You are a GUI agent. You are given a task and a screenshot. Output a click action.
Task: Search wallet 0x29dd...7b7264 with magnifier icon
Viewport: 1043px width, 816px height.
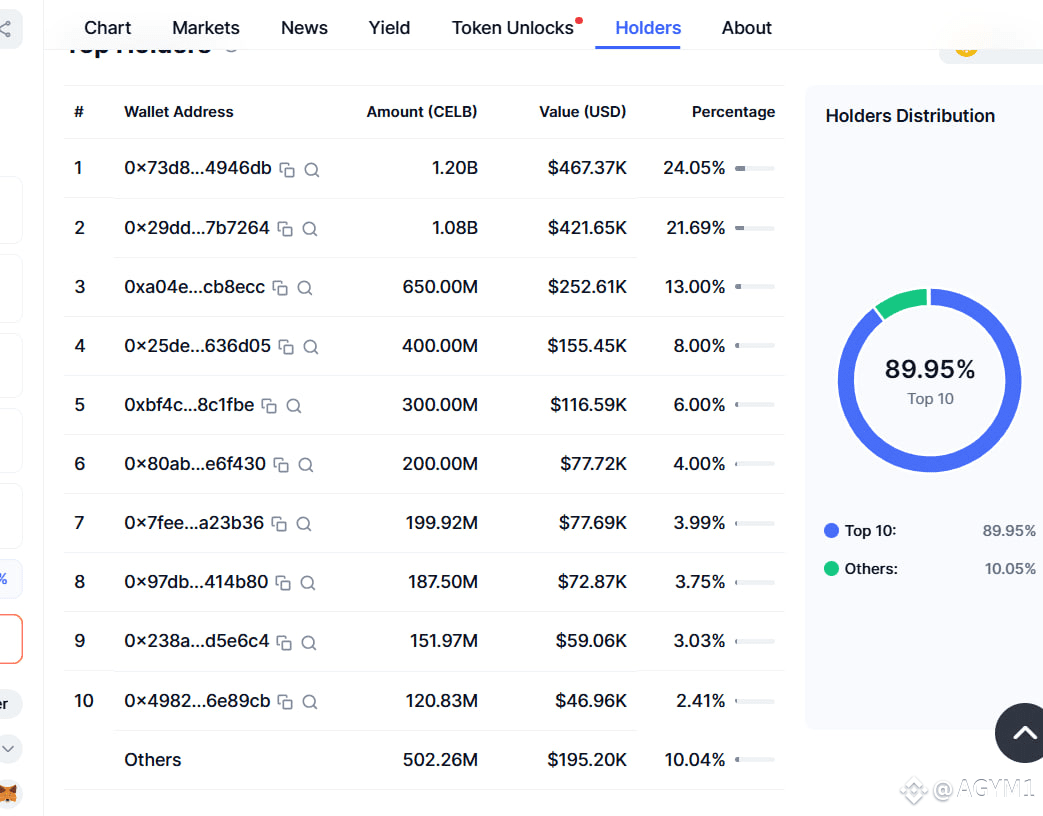[x=309, y=229]
